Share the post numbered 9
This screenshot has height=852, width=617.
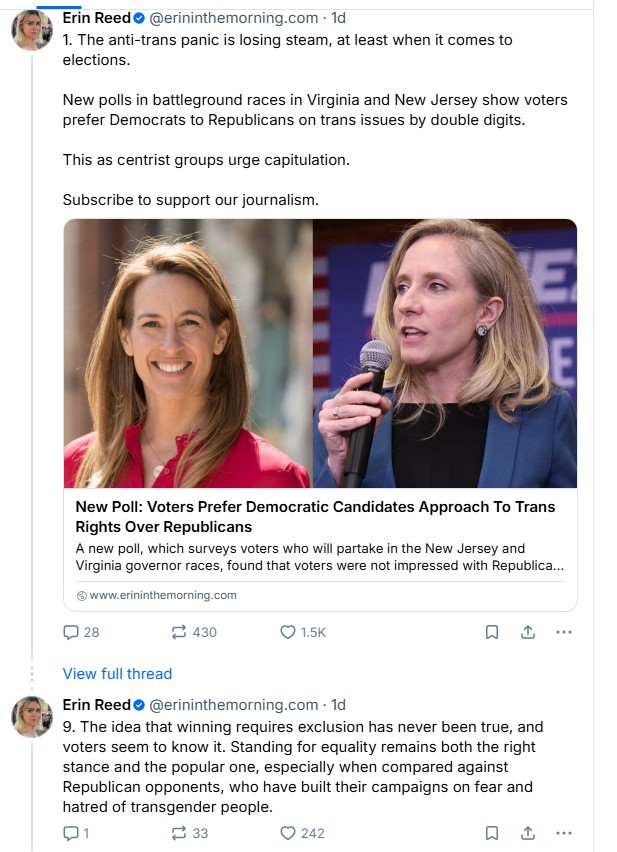point(527,833)
